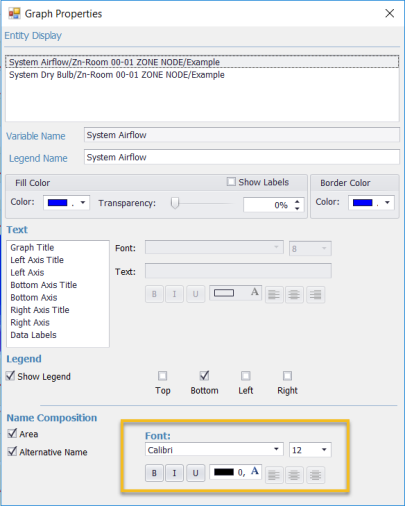The height and width of the screenshot is (506, 405).
Task: Click Graph Properties window app icon
Action: [x=14, y=14]
